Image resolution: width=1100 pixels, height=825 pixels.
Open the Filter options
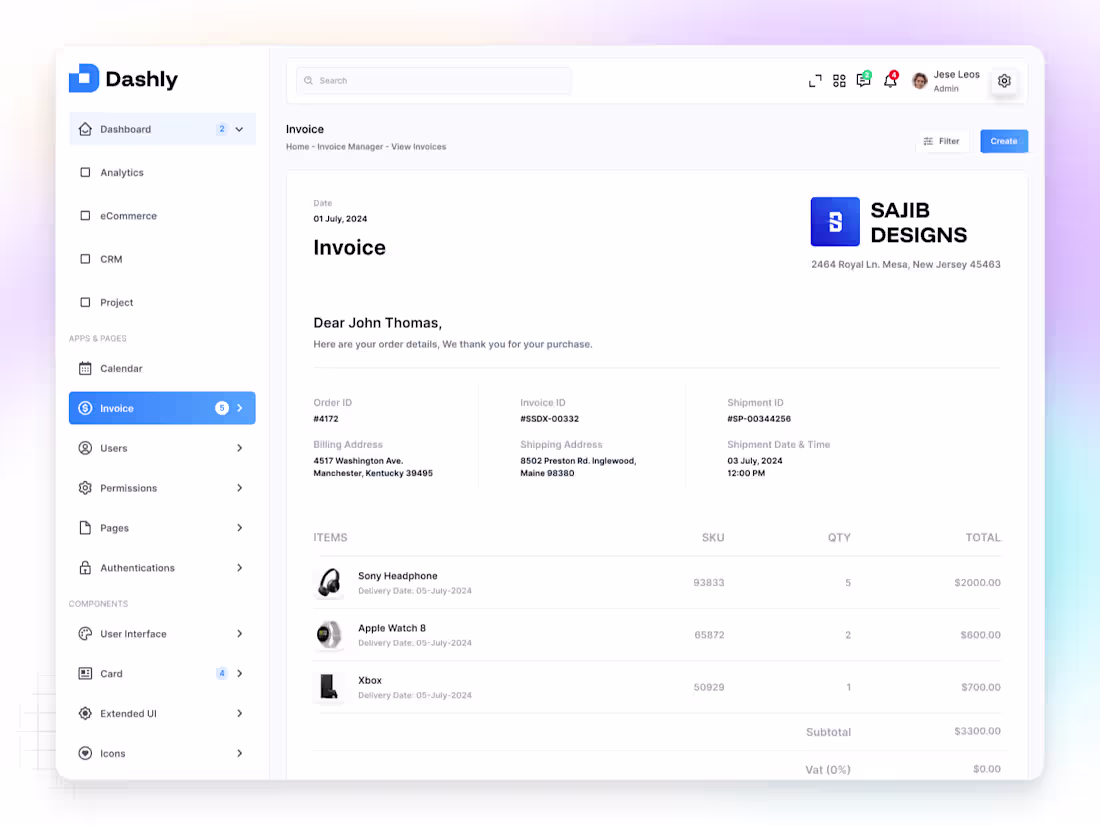(x=942, y=141)
